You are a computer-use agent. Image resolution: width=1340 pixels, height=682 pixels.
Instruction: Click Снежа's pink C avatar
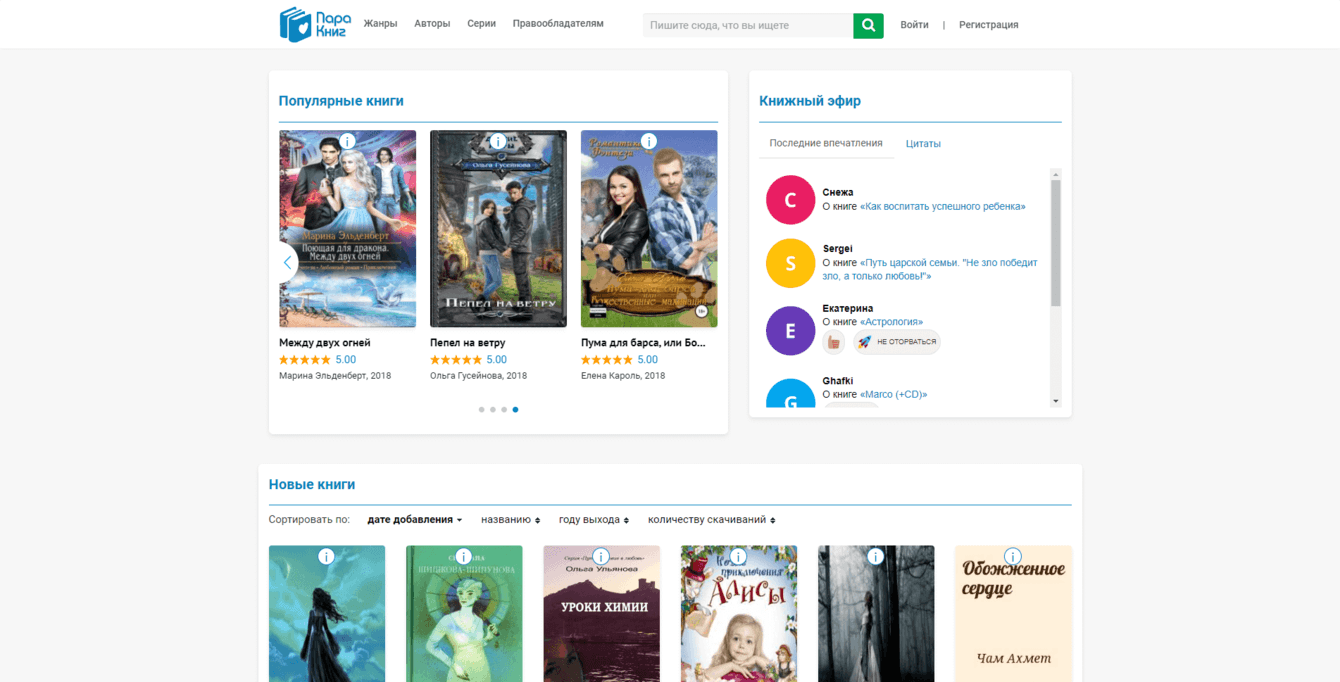tap(790, 200)
